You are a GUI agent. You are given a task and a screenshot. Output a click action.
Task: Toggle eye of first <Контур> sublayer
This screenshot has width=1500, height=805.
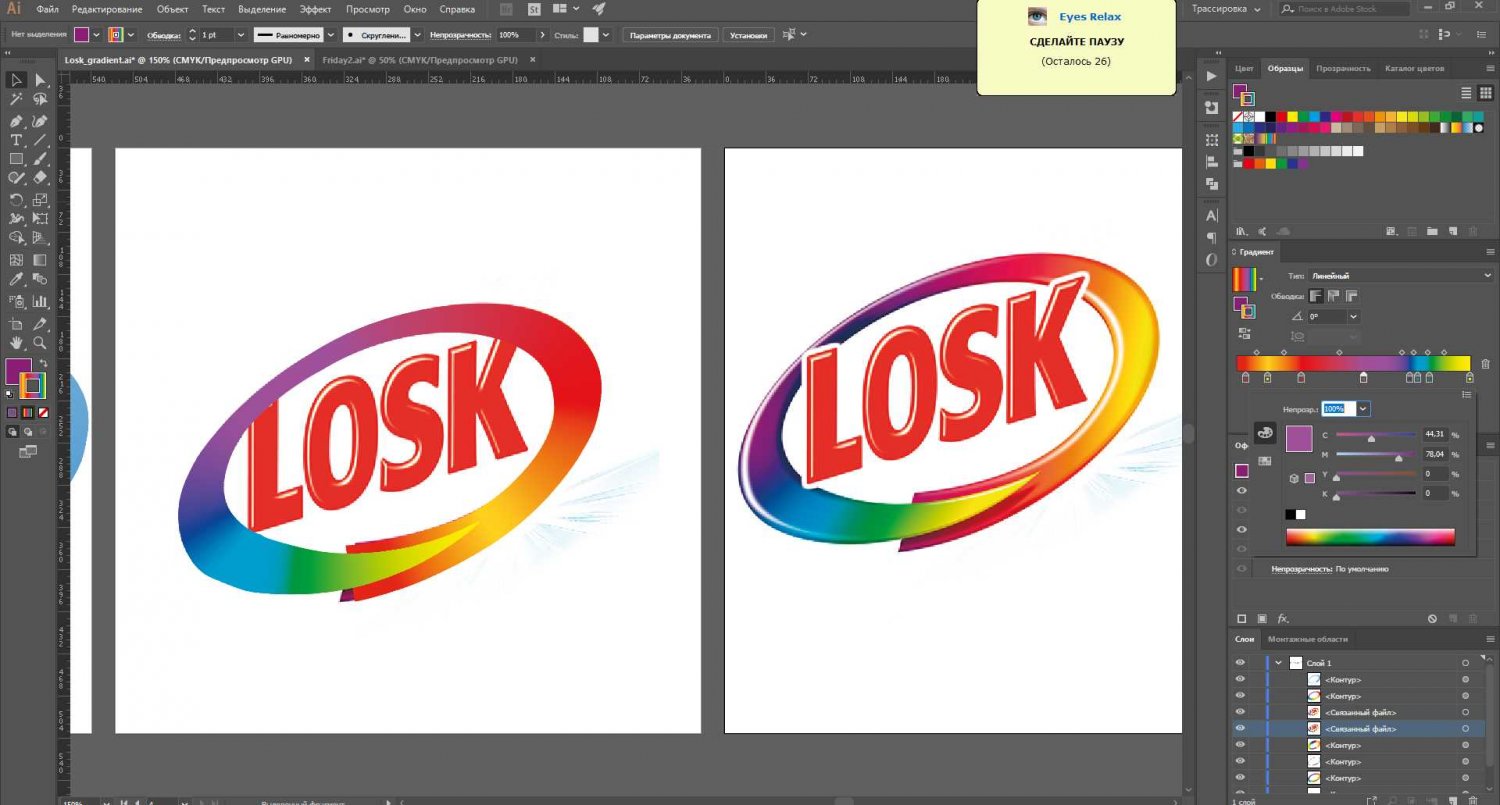(1240, 680)
